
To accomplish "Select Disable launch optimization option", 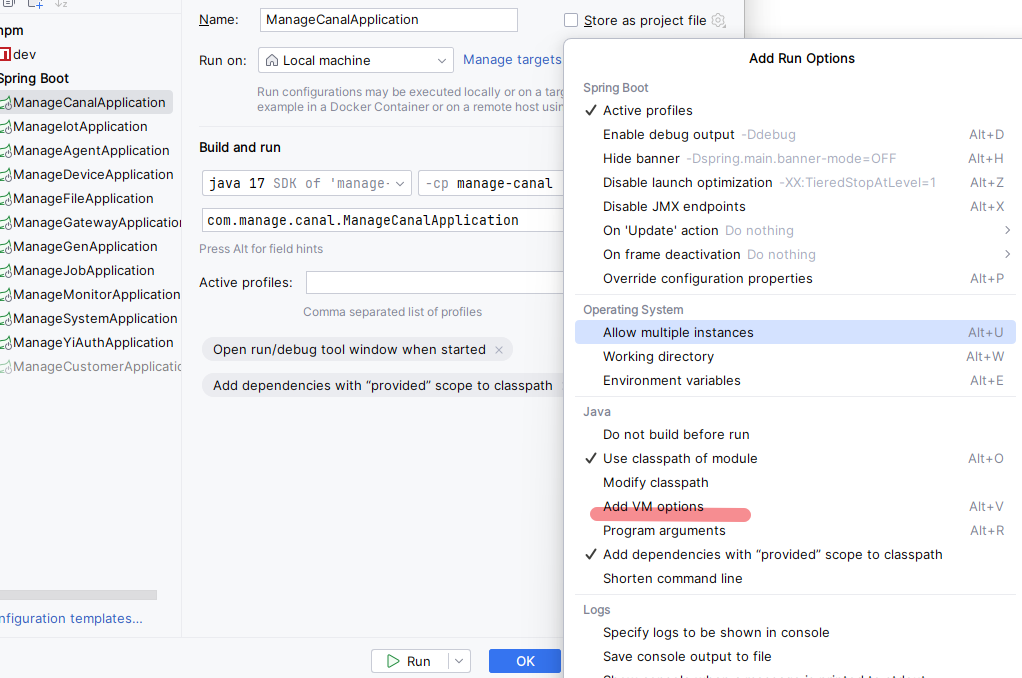I will pyautogui.click(x=795, y=183).
